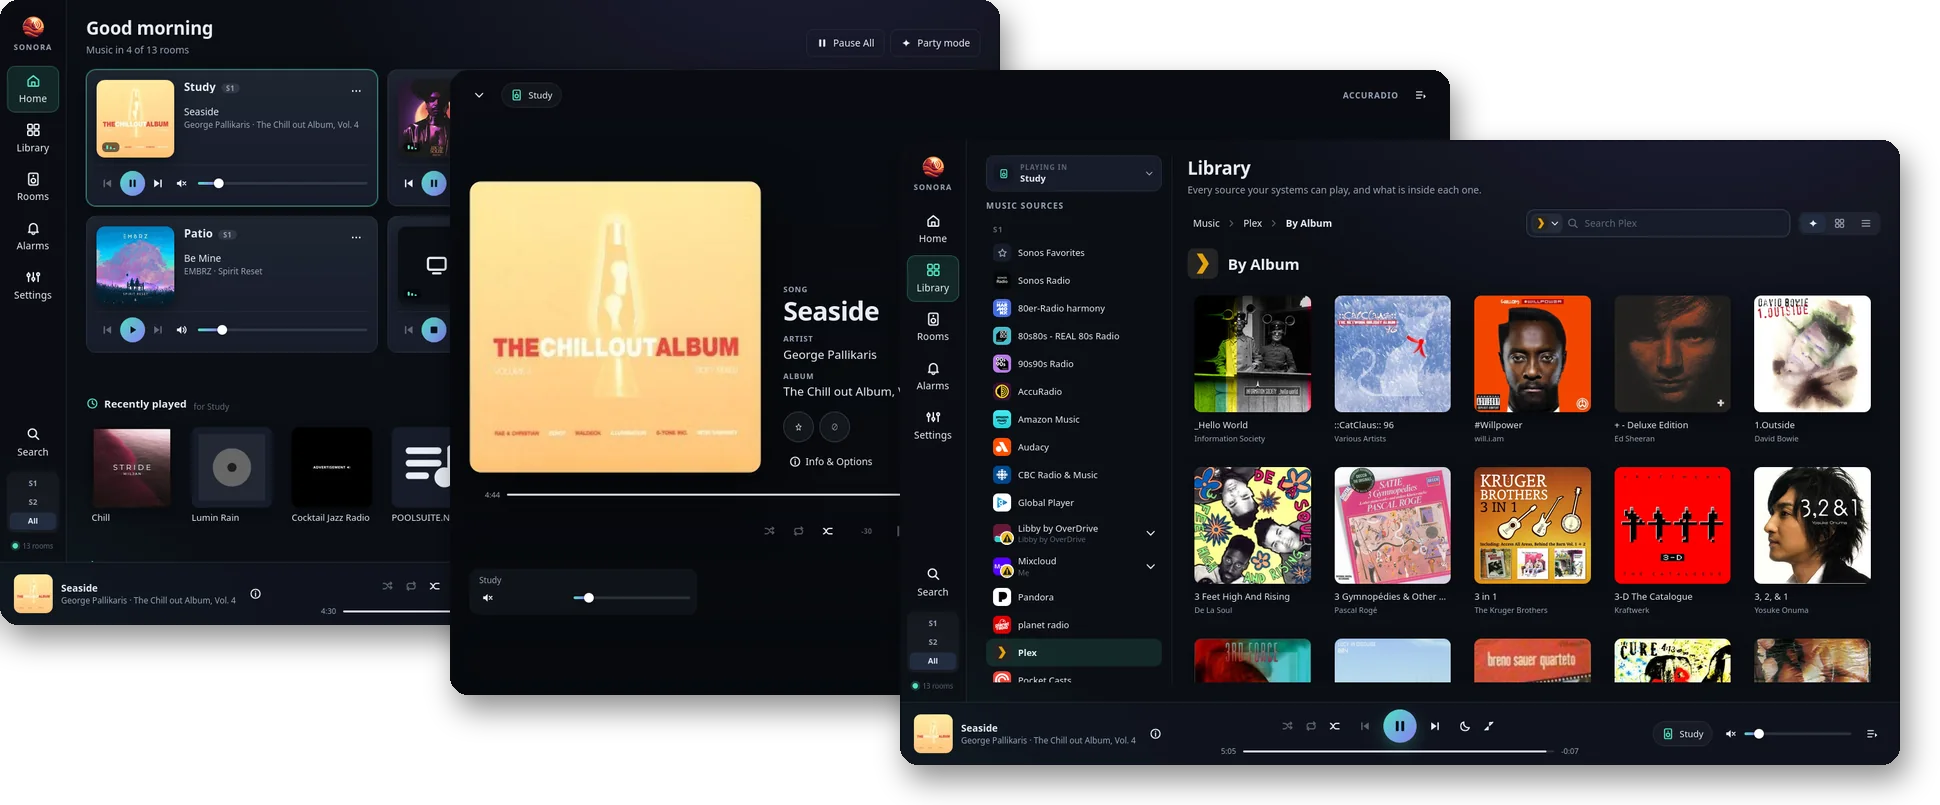
Task: Open Search in the Library window sidebar
Action: [932, 582]
